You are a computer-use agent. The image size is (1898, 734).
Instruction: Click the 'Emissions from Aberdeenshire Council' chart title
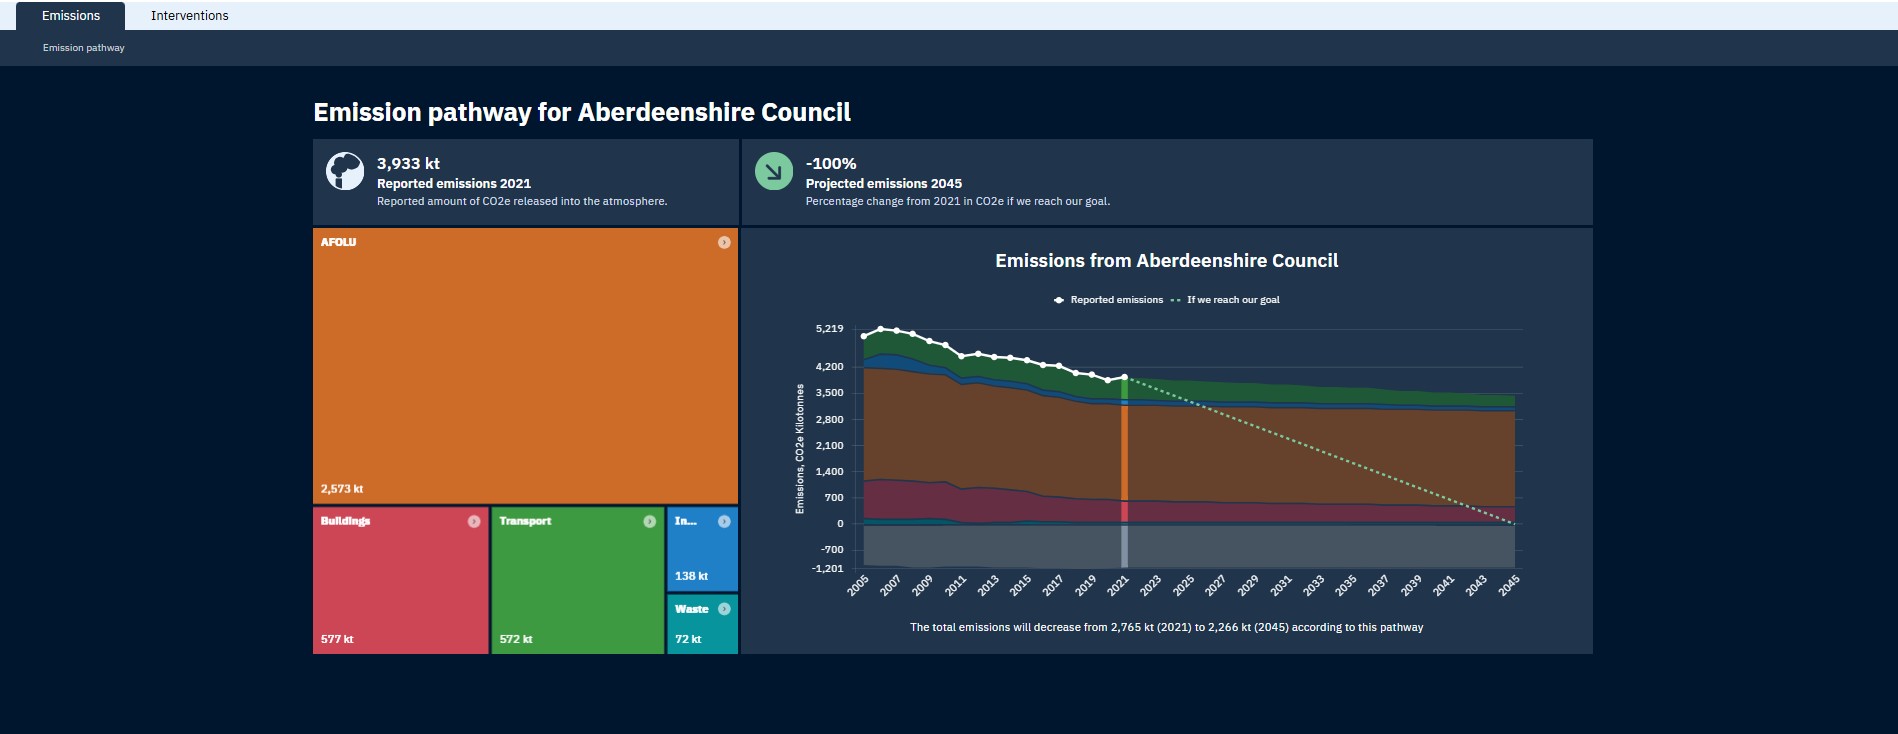point(1166,261)
